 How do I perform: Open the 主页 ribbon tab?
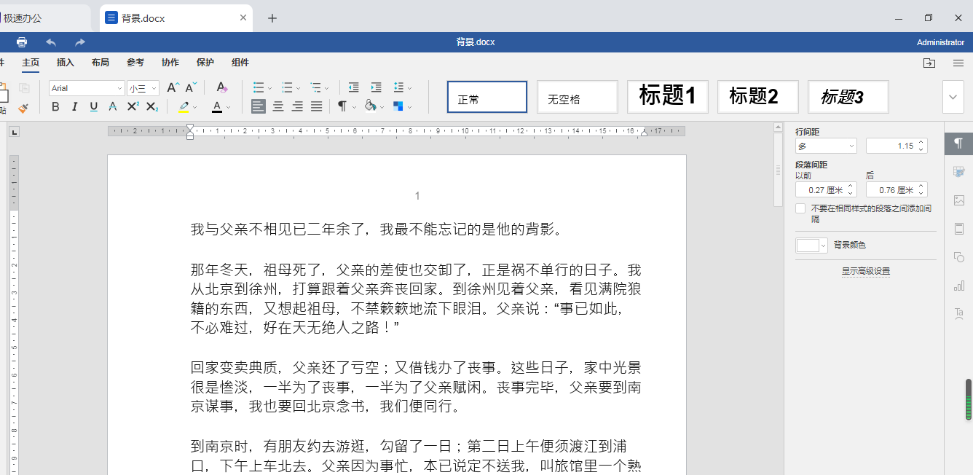(x=30, y=62)
